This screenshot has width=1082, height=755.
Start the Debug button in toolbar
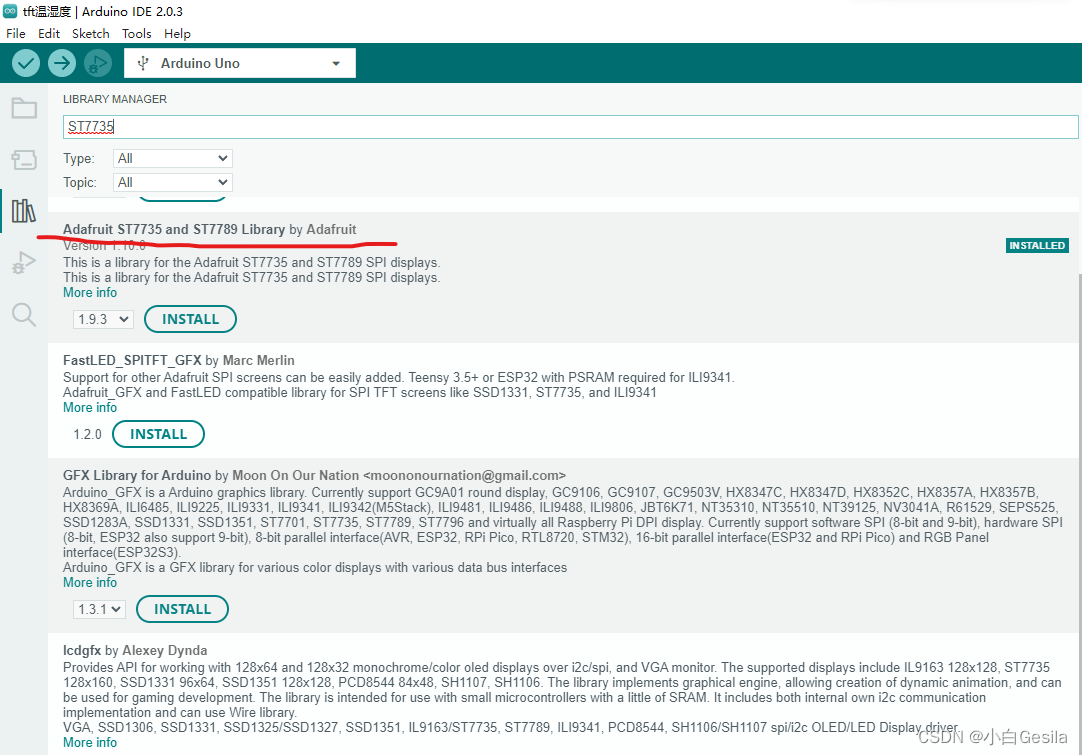(97, 63)
